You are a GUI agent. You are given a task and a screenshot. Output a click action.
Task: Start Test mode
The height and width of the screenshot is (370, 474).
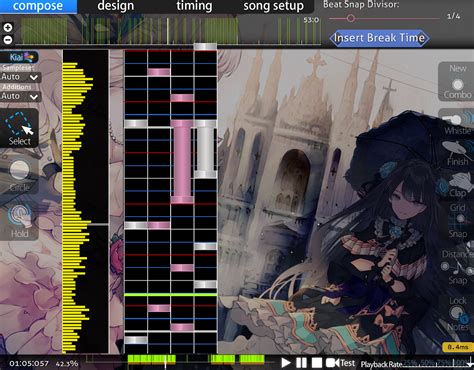point(340,363)
